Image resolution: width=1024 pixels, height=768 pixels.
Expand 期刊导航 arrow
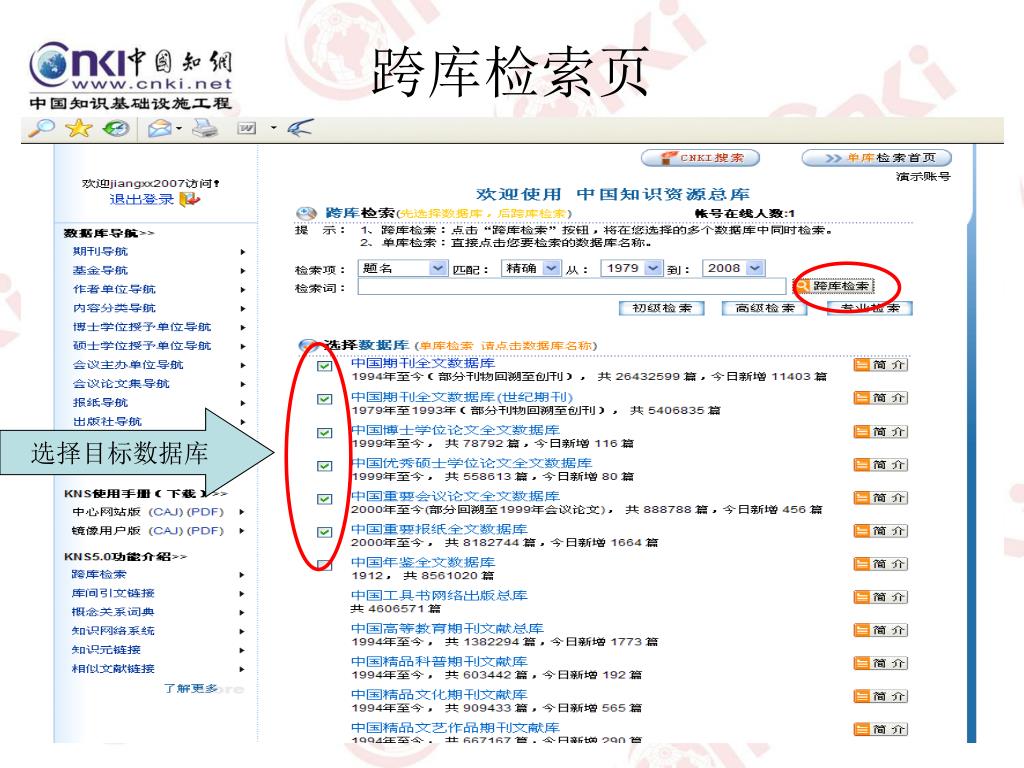(x=242, y=252)
